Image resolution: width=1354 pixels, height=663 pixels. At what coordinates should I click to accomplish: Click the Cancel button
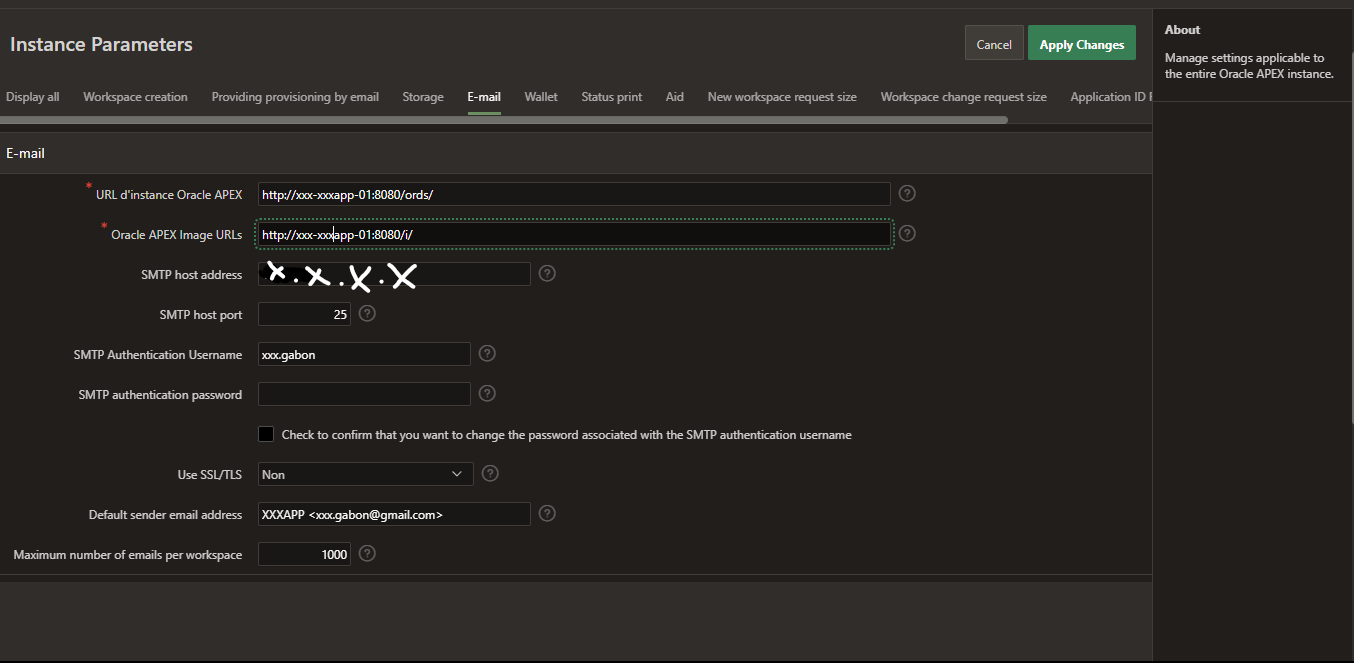(994, 44)
